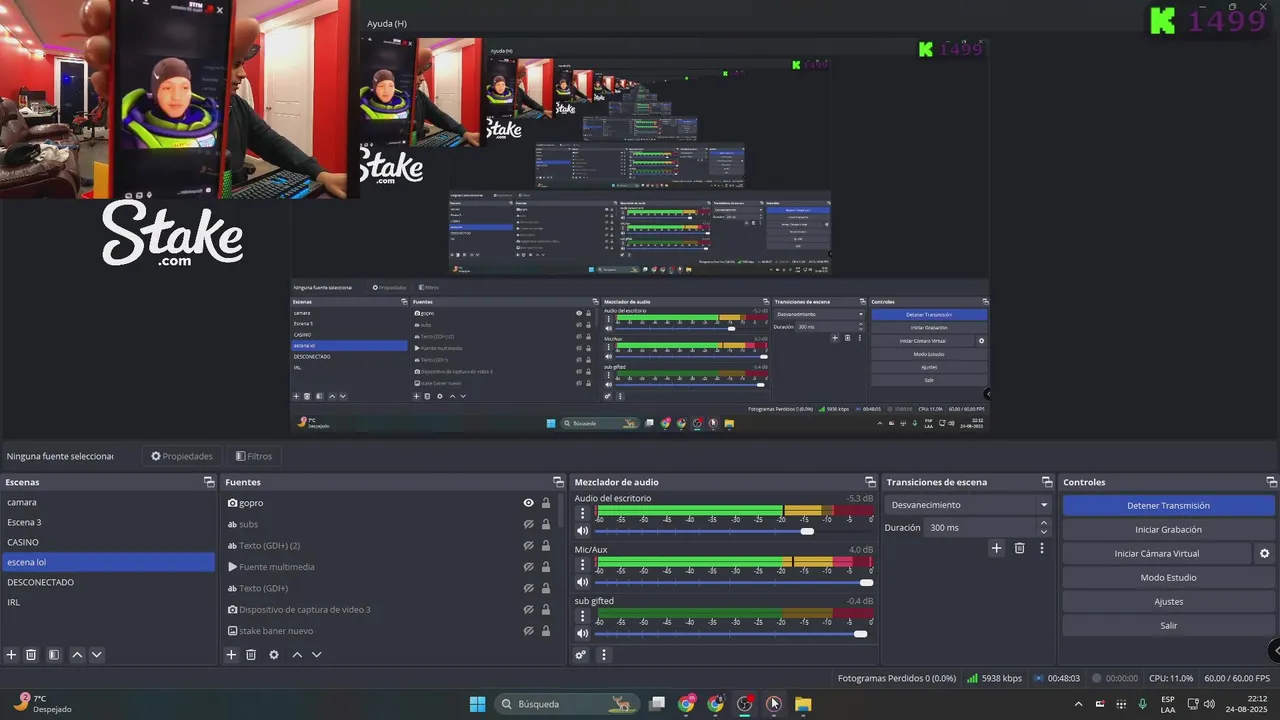This screenshot has height=720, width=1280.
Task: Pop out the Escenas dock panel
Action: (209, 482)
